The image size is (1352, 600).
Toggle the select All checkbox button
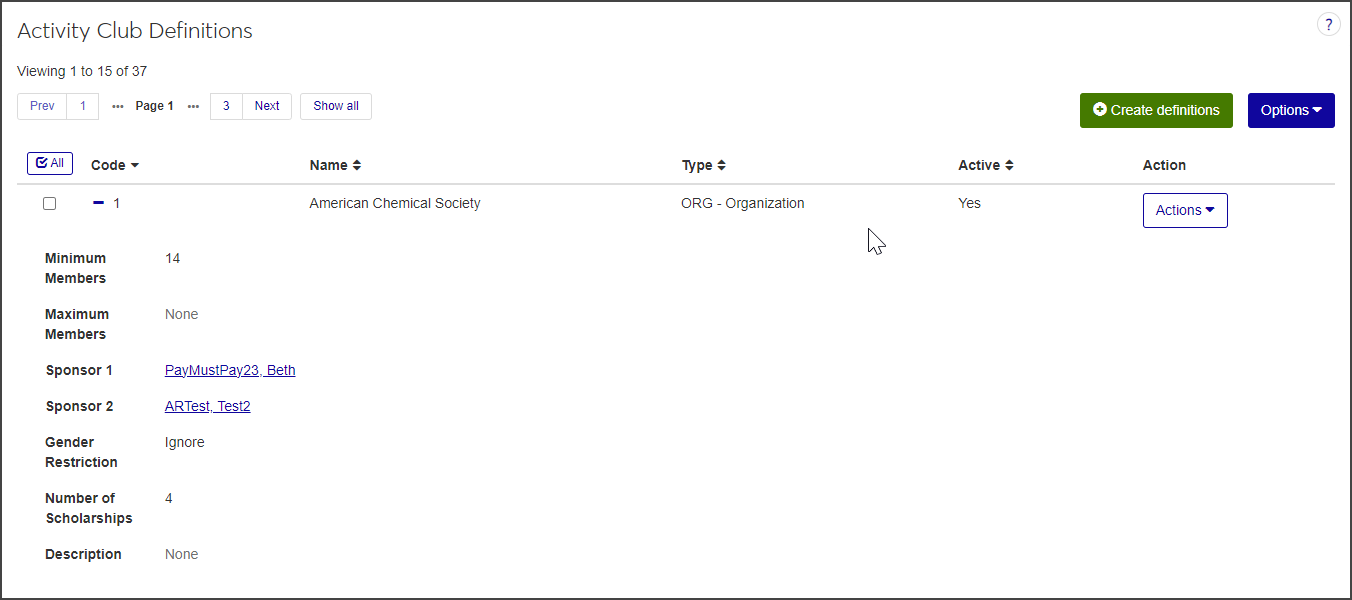click(50, 163)
